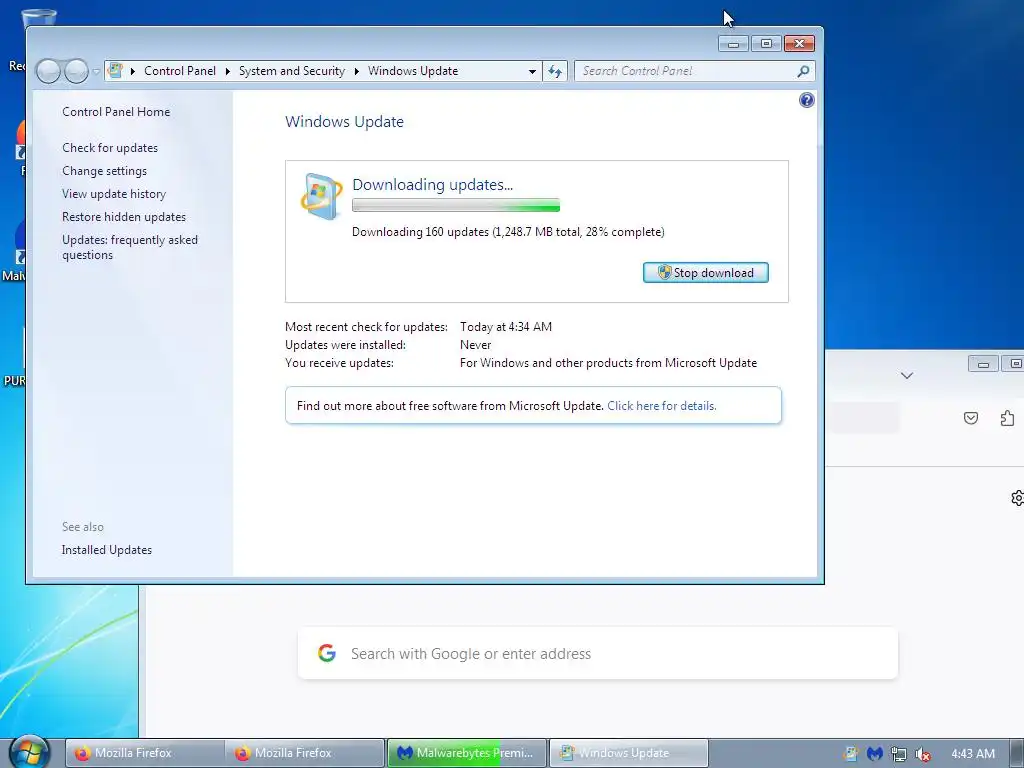Open the Windows Start orb
This screenshot has height=768, width=1024.
[29, 752]
